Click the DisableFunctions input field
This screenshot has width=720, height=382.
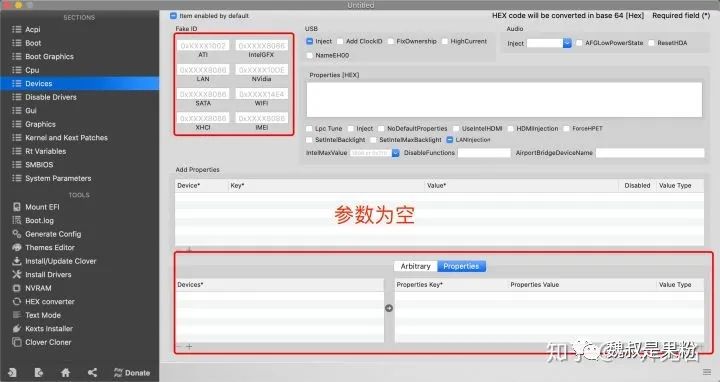click(484, 153)
